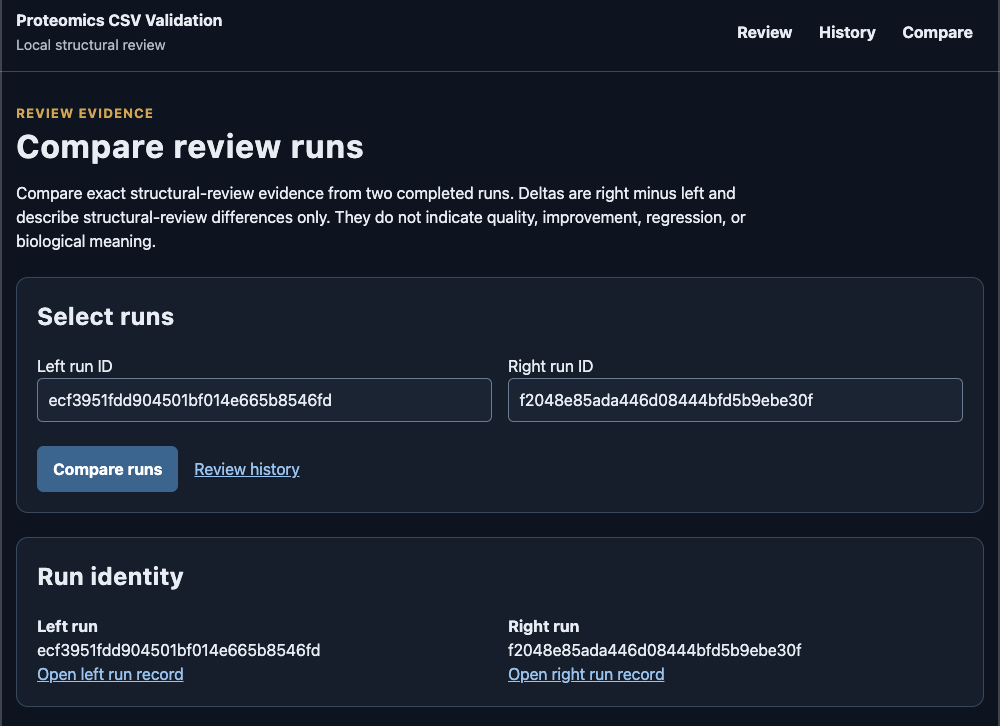This screenshot has height=726, width=1000.
Task: Click right run value f2048e85… in Run identity
Action: click(x=654, y=650)
